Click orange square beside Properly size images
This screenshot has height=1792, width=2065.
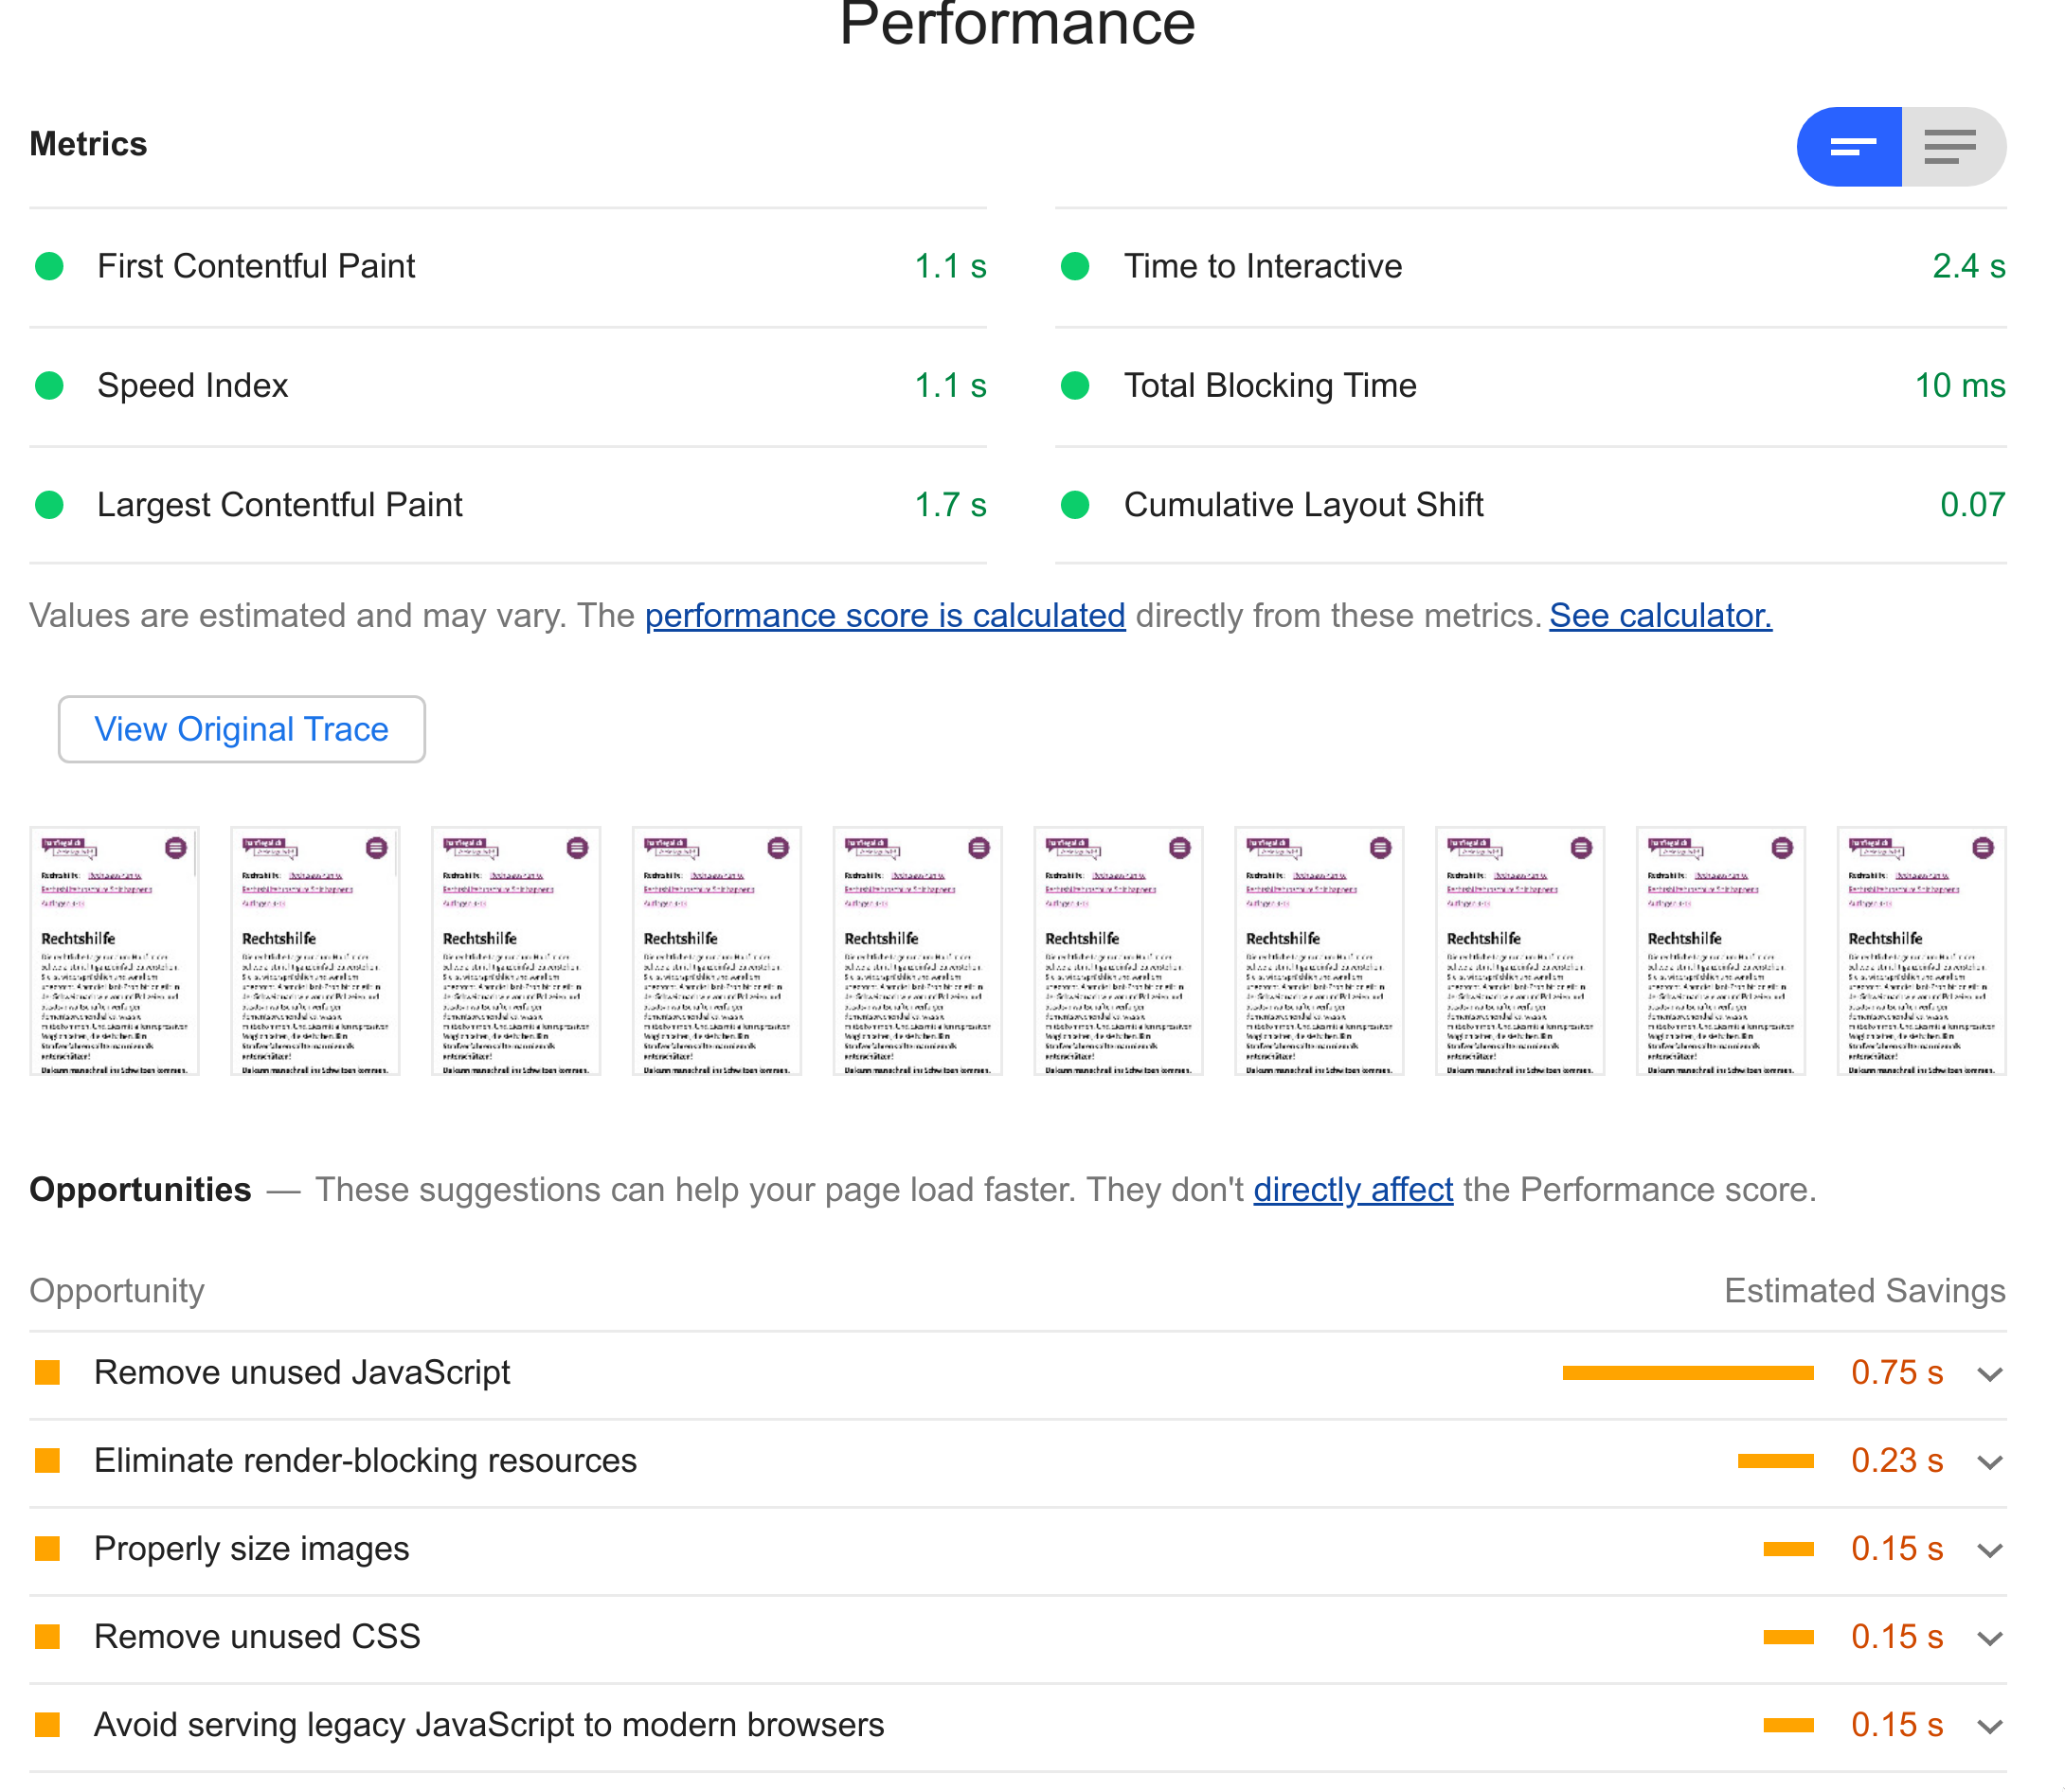tap(47, 1549)
